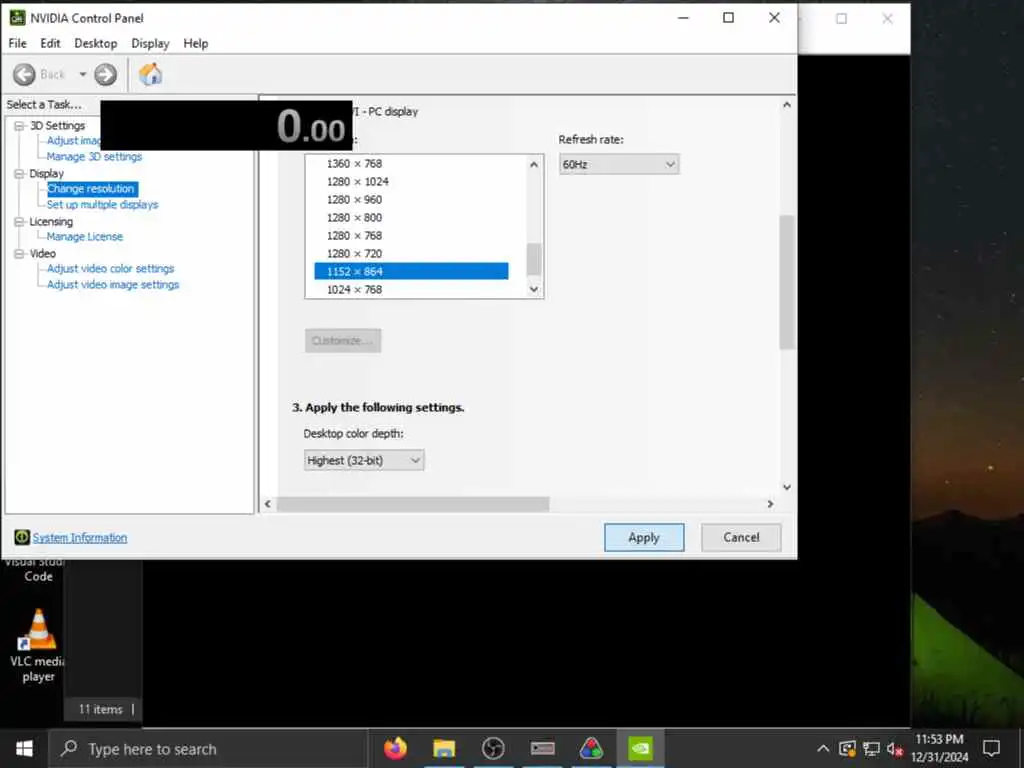Select resolution 1280 × 960

click(411, 200)
